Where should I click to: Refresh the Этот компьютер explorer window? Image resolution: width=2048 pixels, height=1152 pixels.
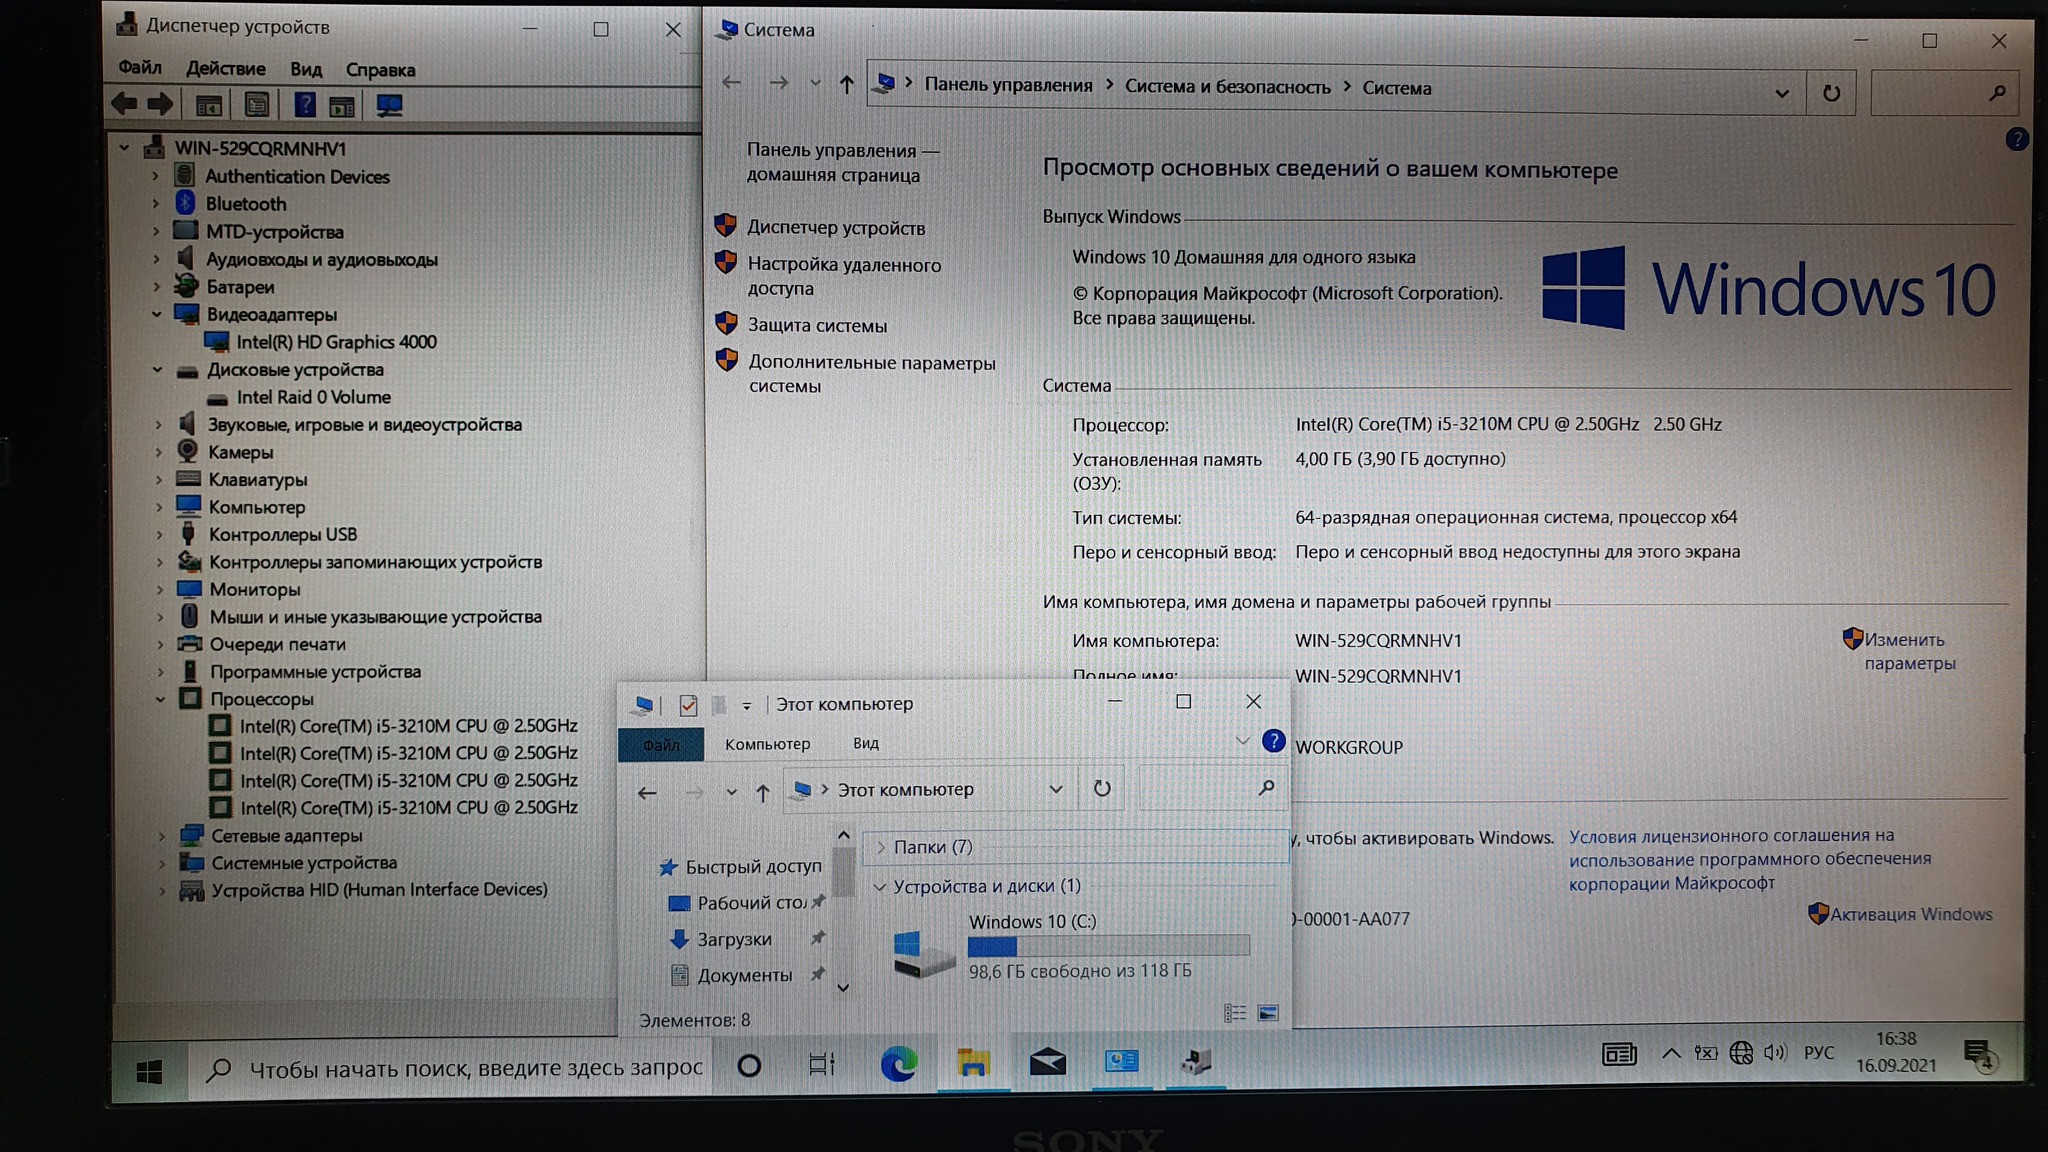click(x=1102, y=789)
